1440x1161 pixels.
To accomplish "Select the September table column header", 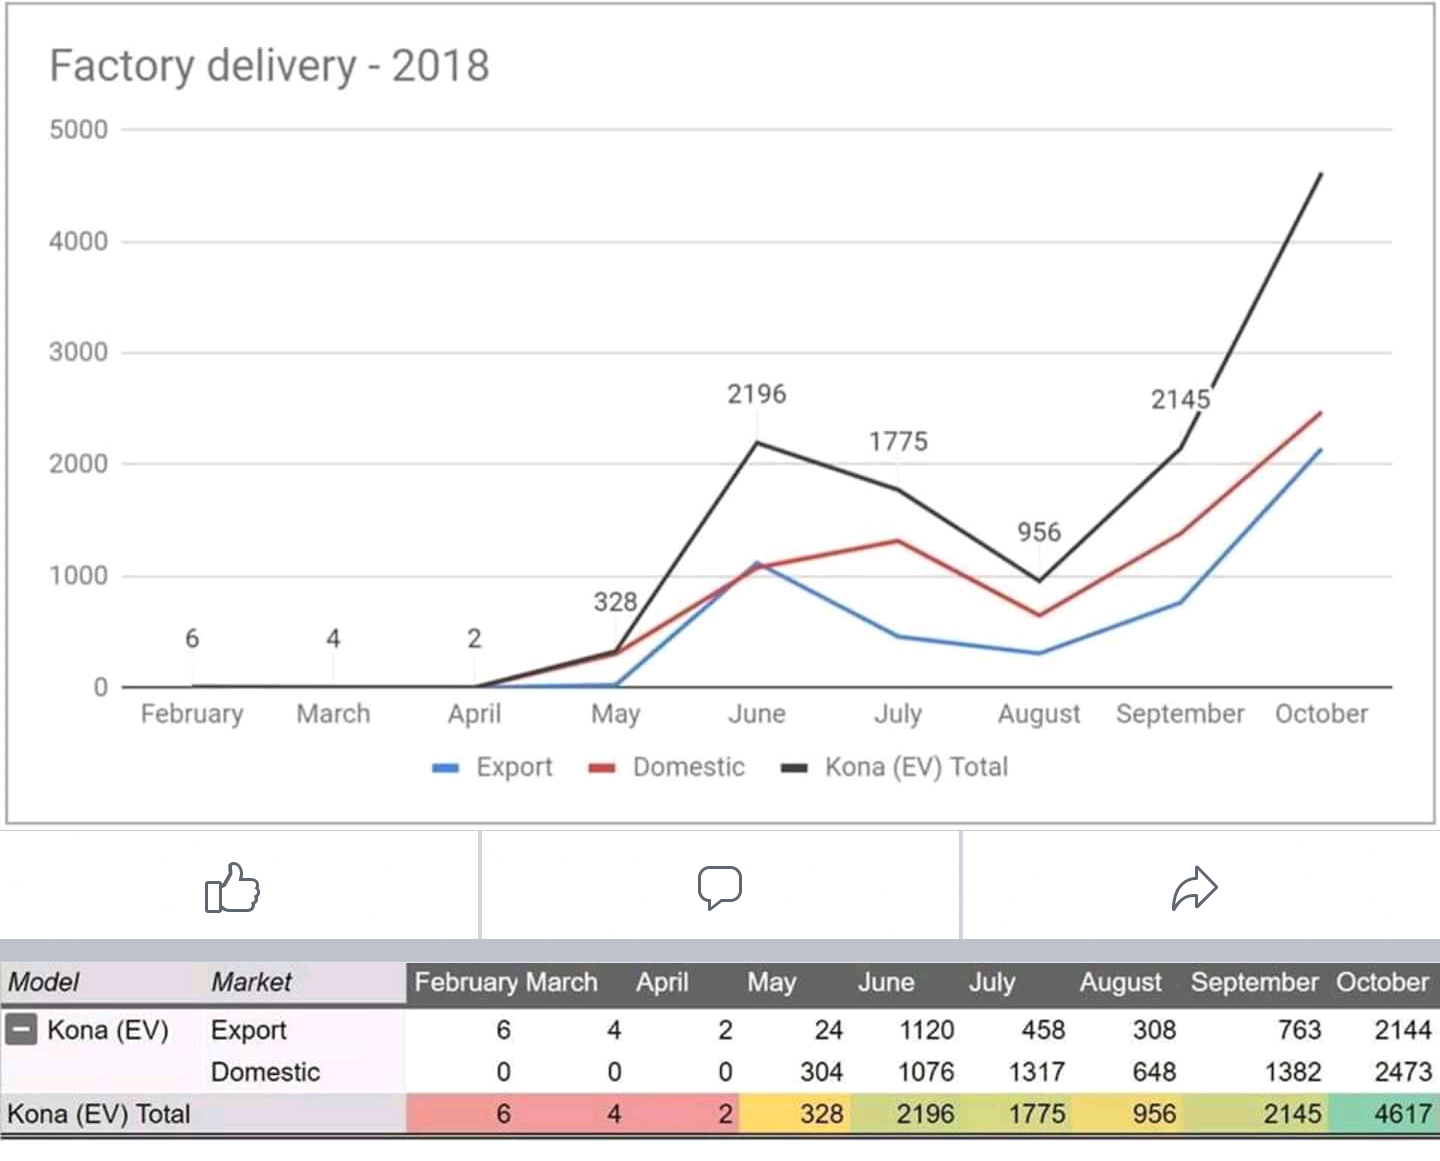I will [x=1254, y=982].
